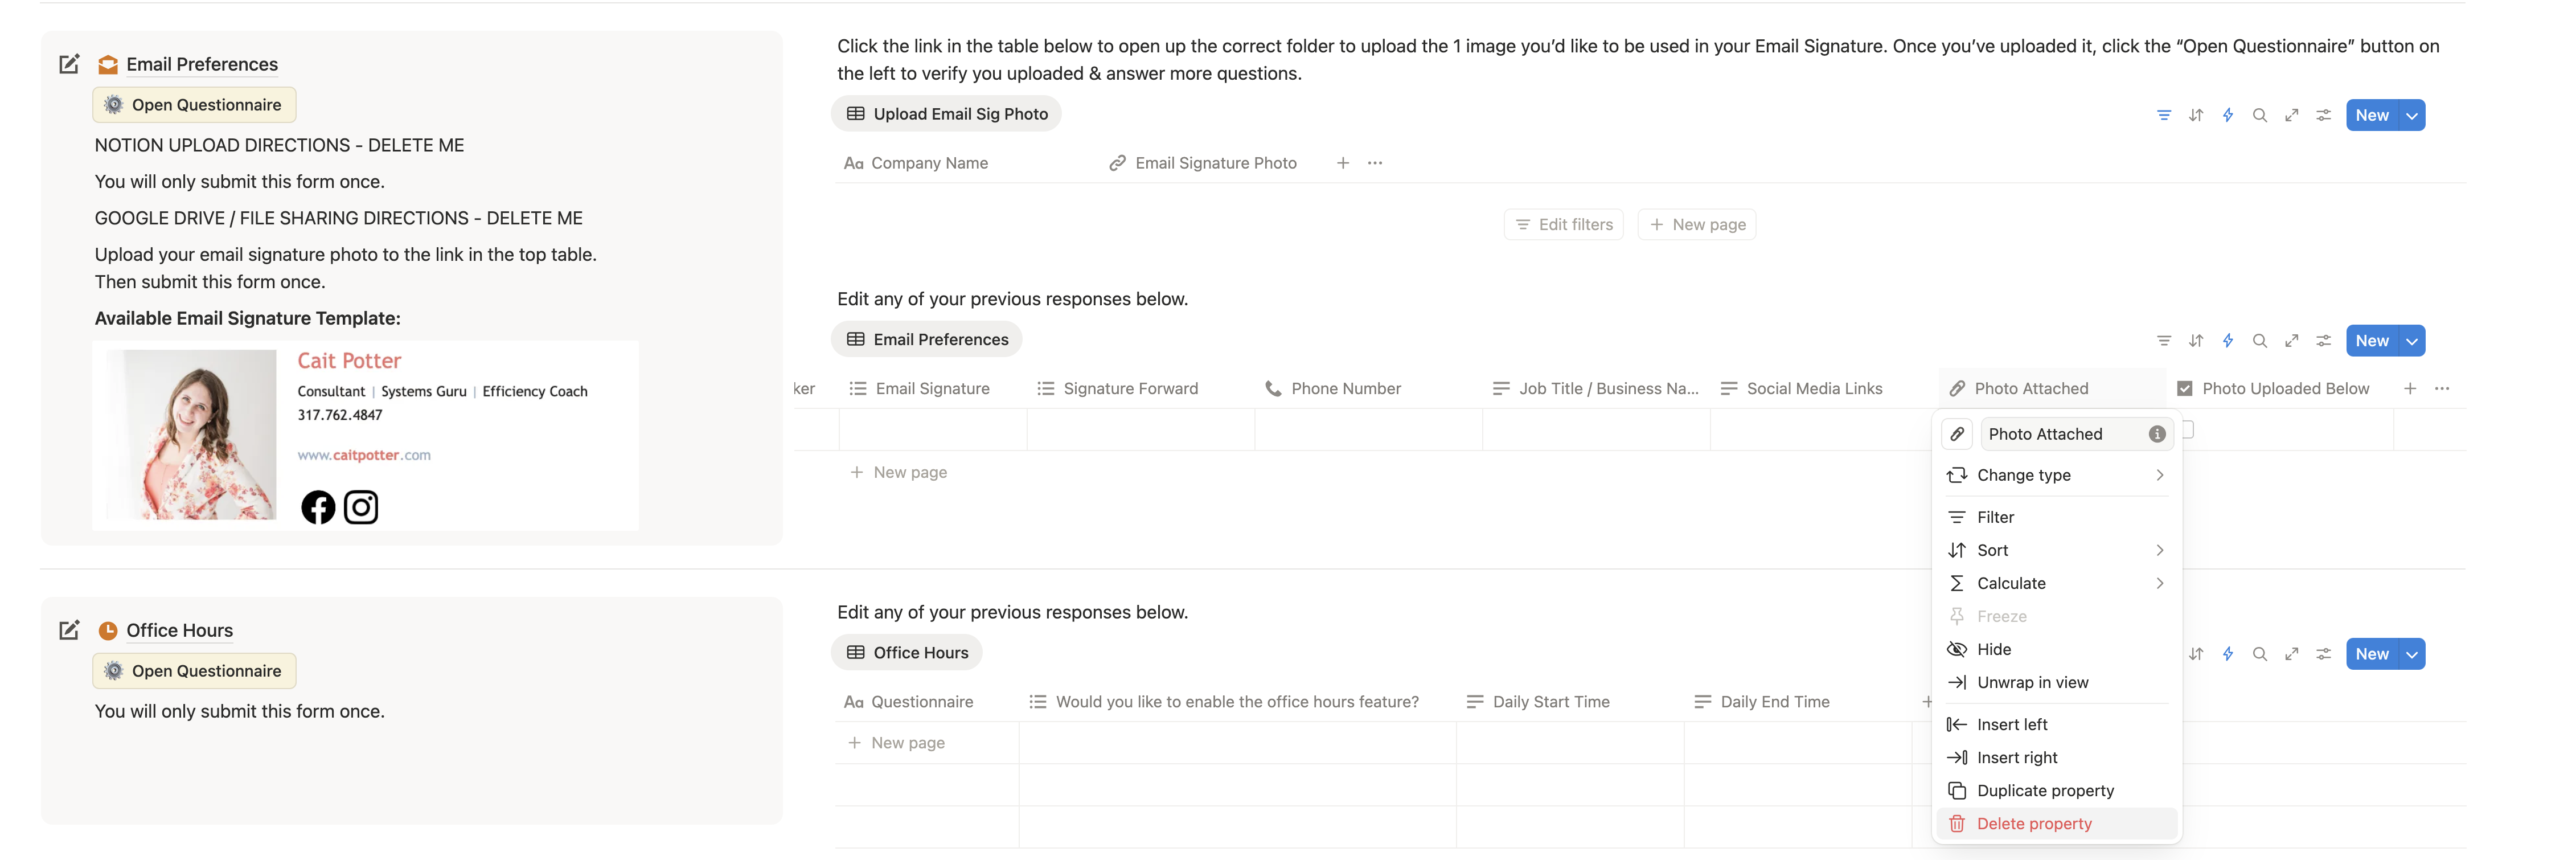
Task: Click the info icon beside Photo Attached name
Action: 2157,434
